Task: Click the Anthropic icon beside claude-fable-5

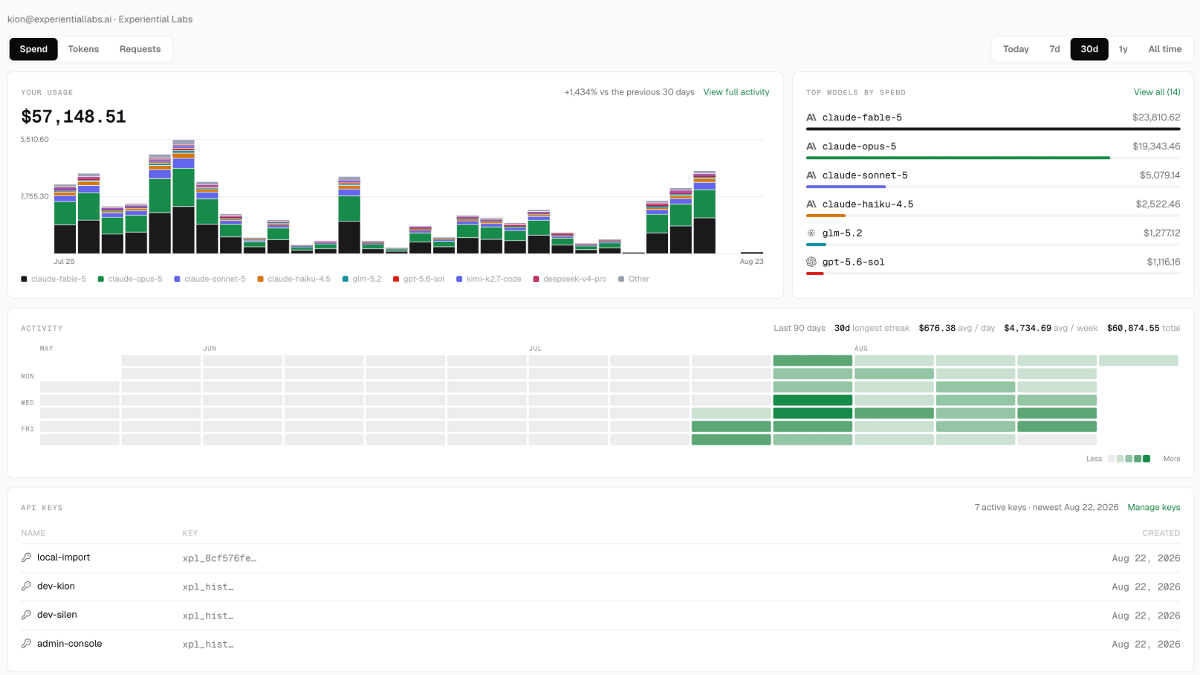Action: (x=811, y=117)
